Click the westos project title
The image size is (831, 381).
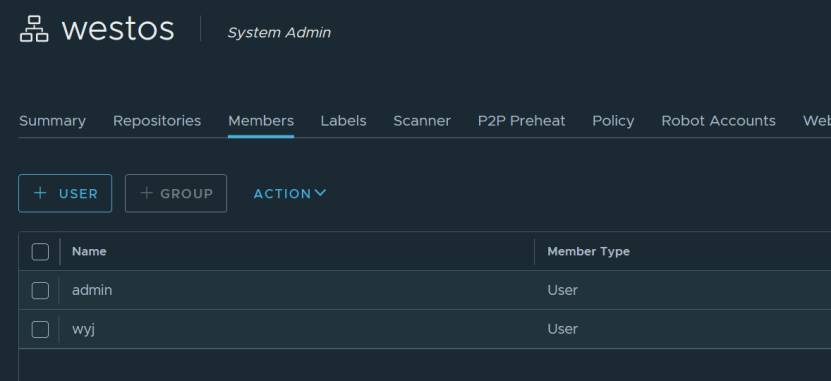click(x=118, y=29)
